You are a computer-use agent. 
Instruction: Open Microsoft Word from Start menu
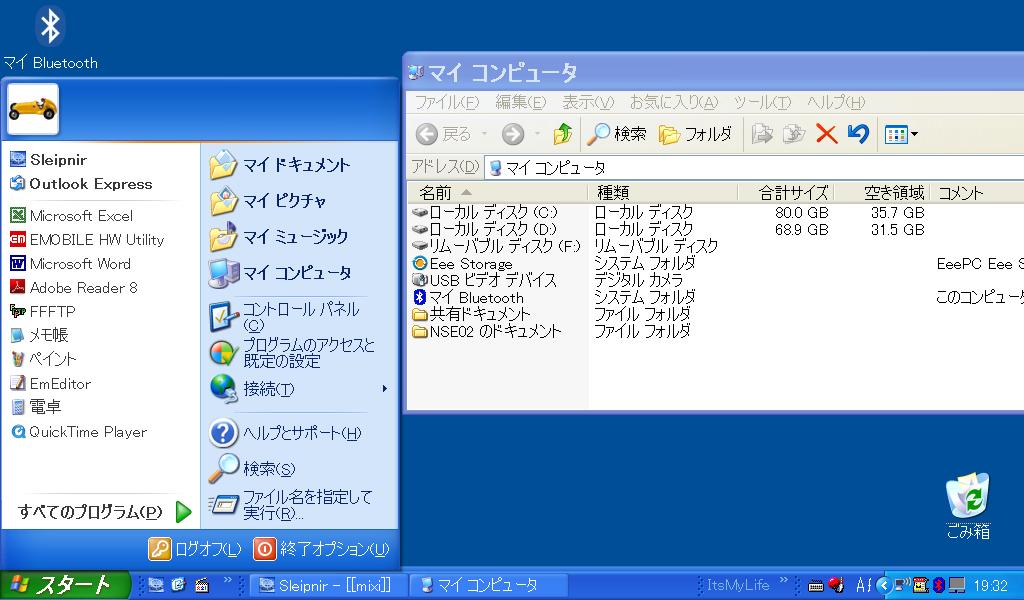coord(71,264)
